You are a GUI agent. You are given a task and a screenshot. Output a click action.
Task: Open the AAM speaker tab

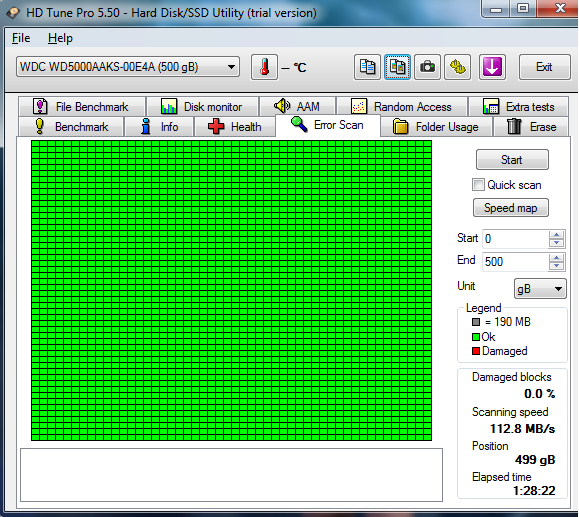tap(298, 107)
